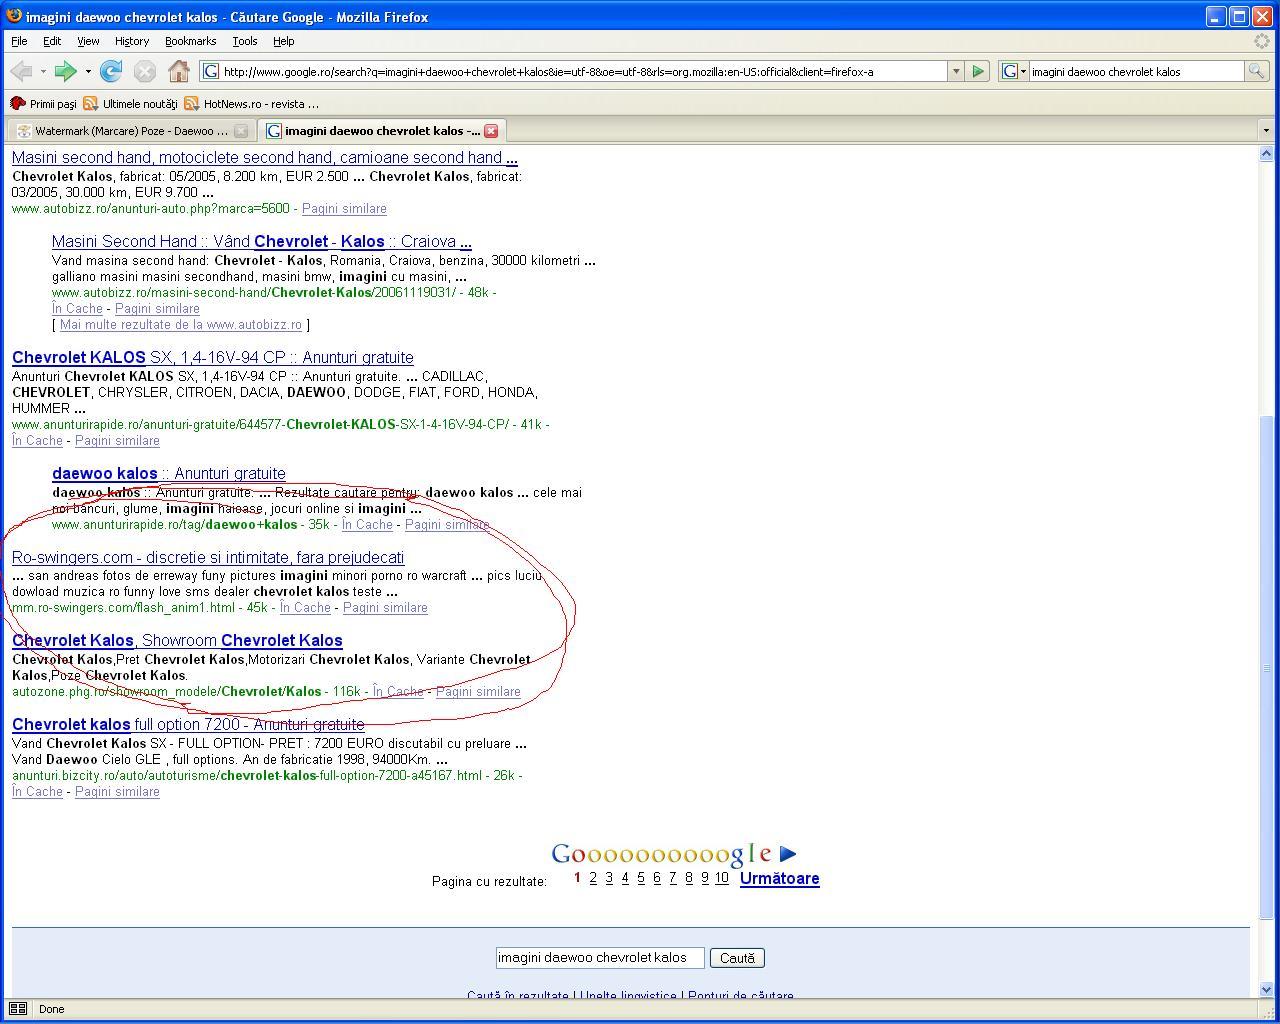This screenshot has height=1024, width=1280.
Task: Go to results page 5
Action: click(641, 878)
